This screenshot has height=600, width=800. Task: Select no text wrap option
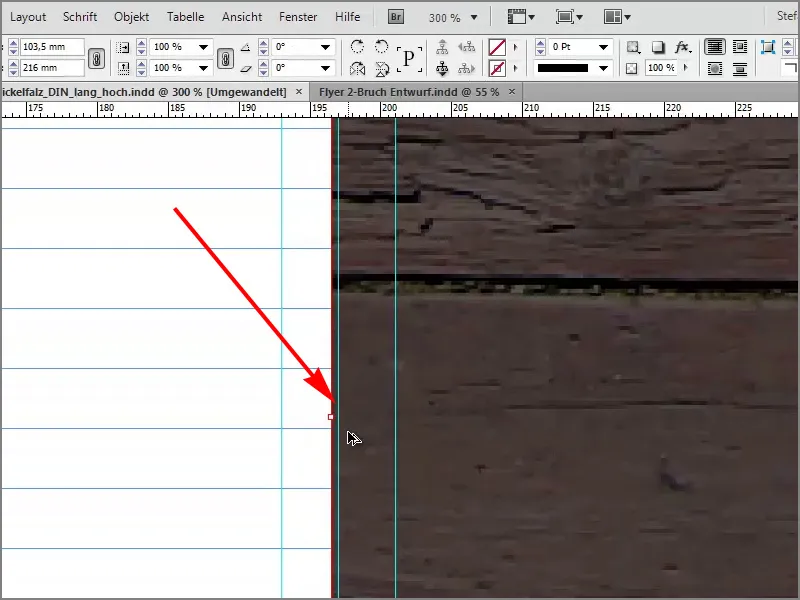(x=715, y=47)
